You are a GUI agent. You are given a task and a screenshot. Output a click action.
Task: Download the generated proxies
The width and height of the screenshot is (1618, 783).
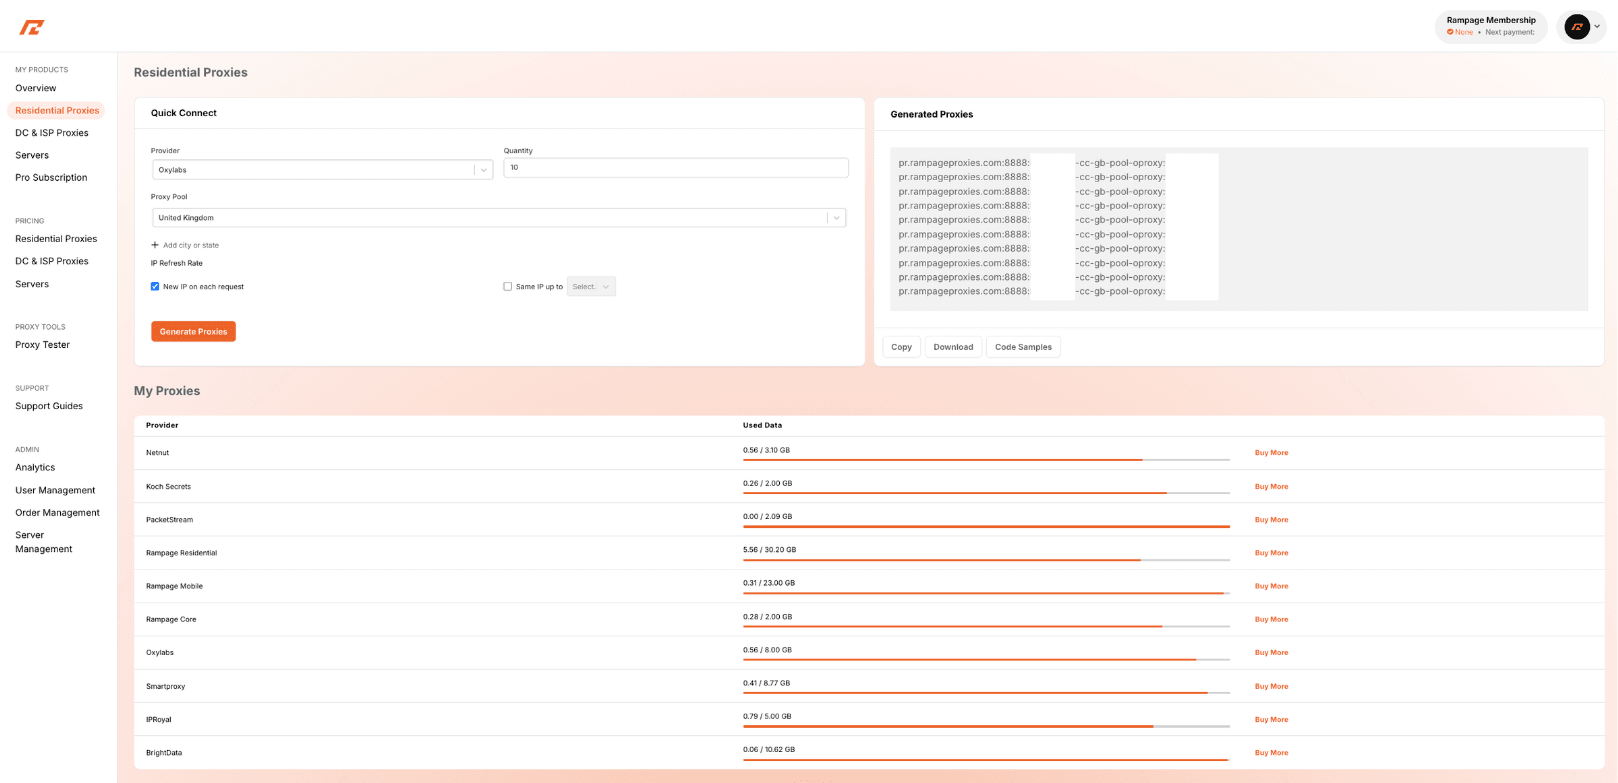point(953,347)
